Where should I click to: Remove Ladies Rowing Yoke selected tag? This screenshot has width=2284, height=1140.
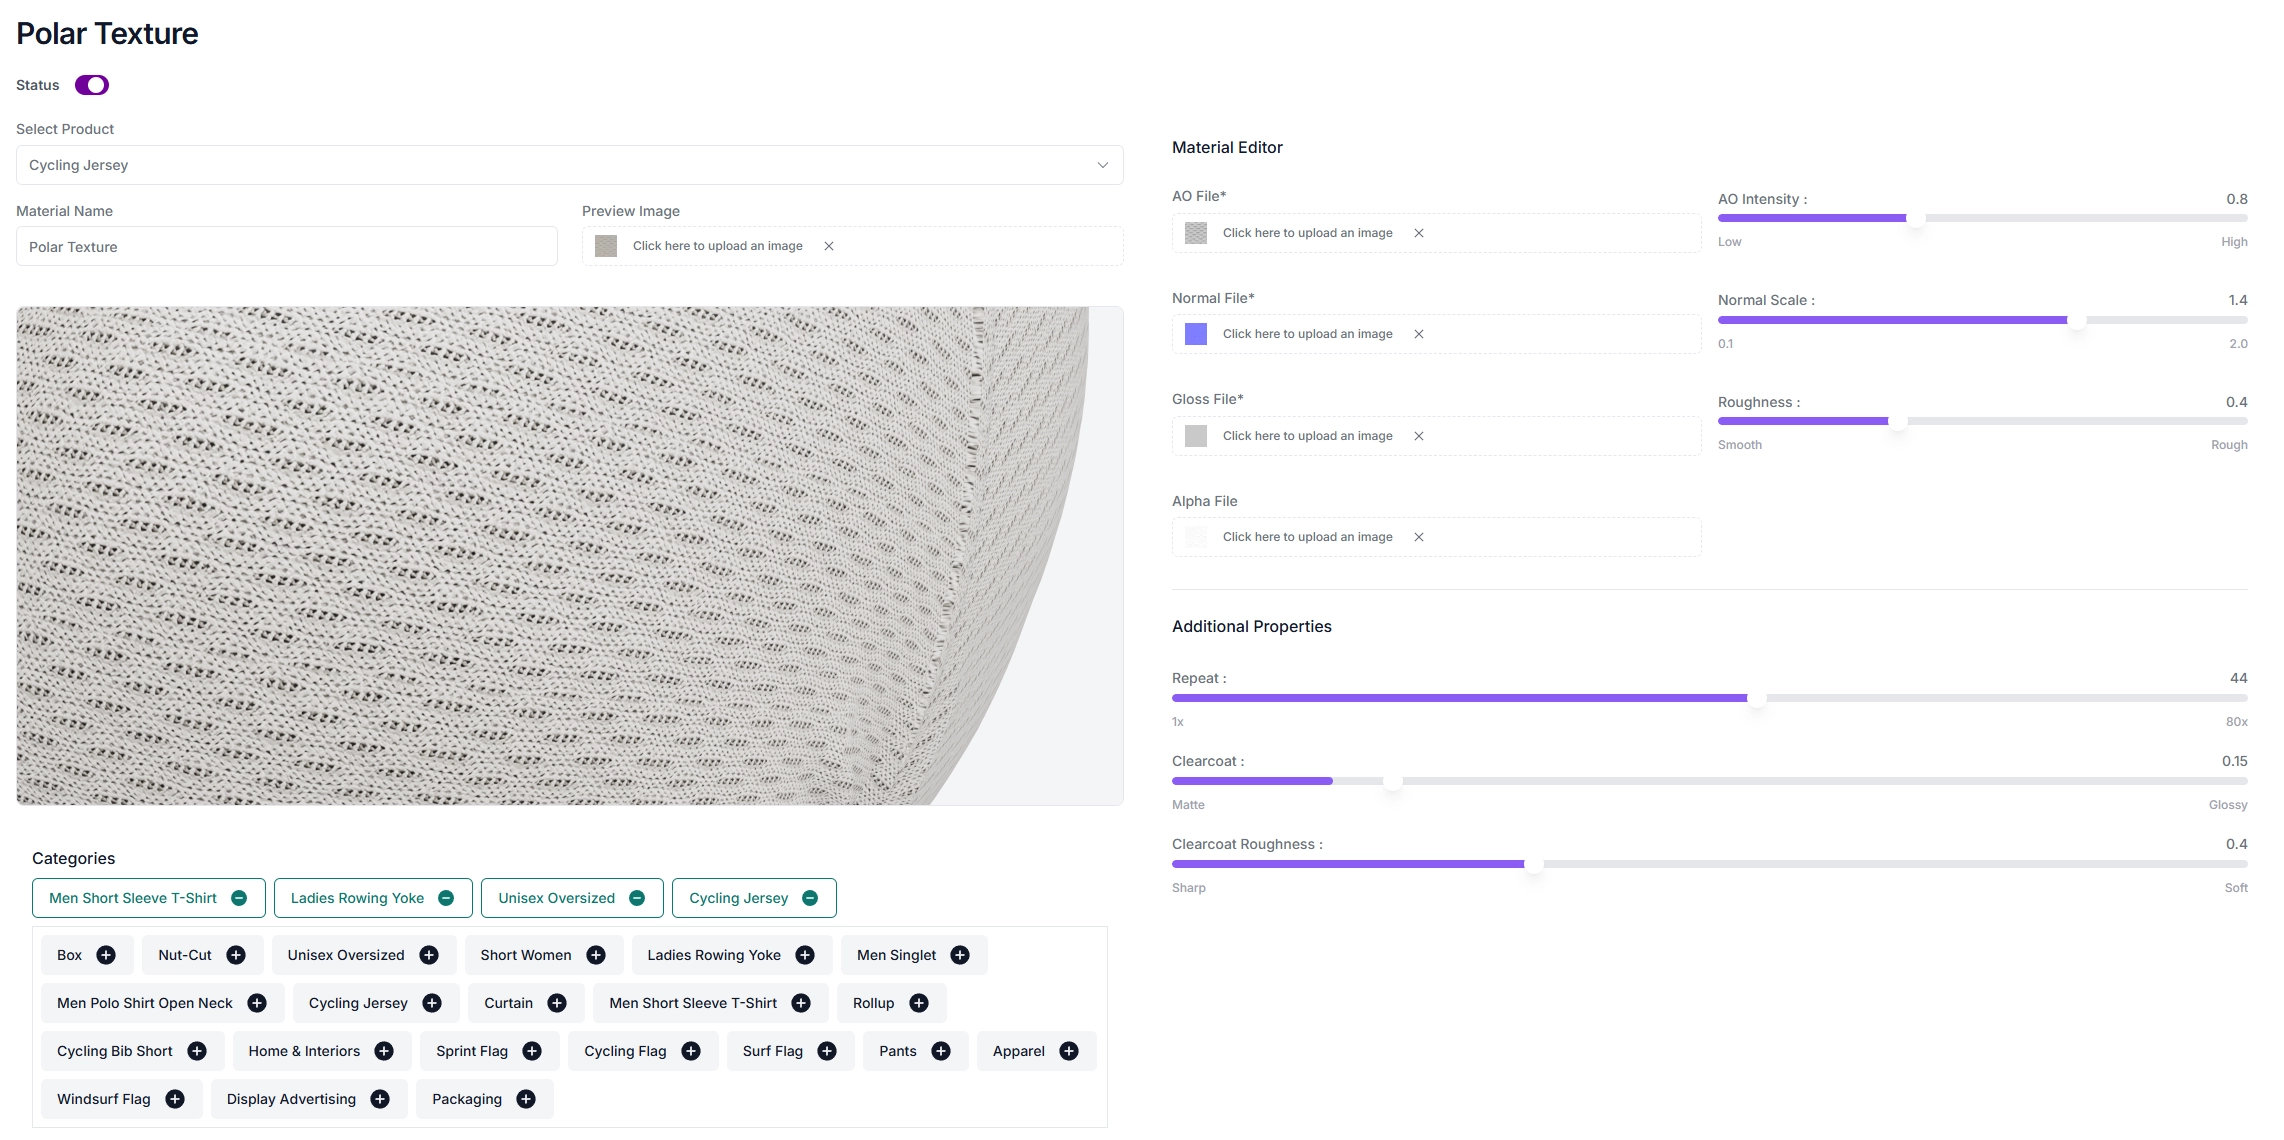[447, 898]
